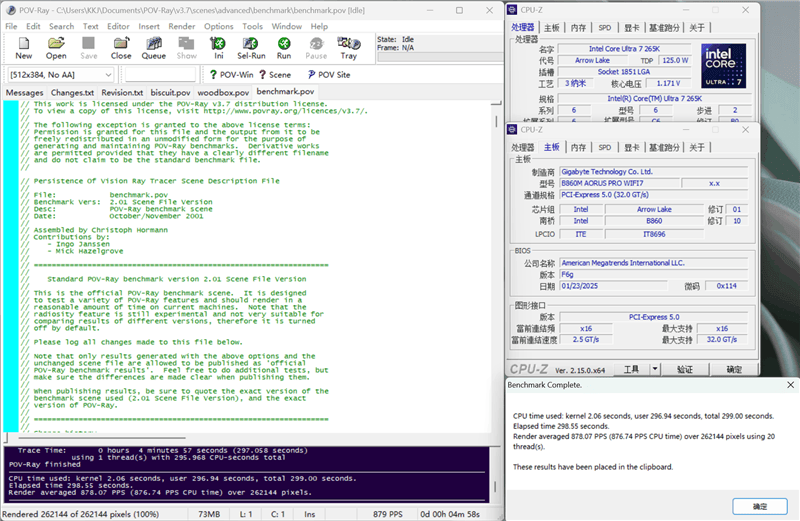Screen dimensions: 800x521
Task: Click the Socket 1851 LGA field
Action: [x=624, y=72]
